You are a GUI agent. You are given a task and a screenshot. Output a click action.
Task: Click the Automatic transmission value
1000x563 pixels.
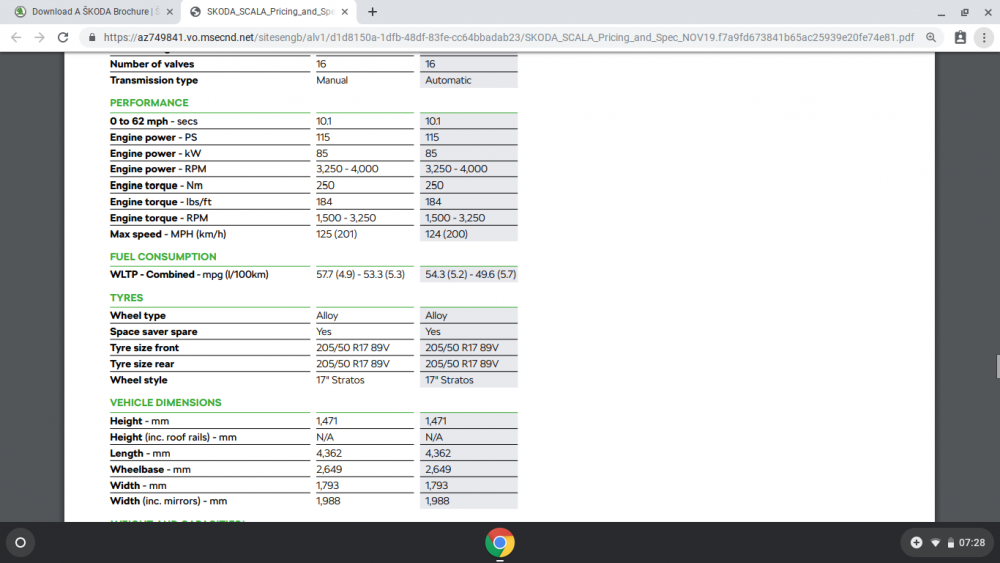[448, 80]
